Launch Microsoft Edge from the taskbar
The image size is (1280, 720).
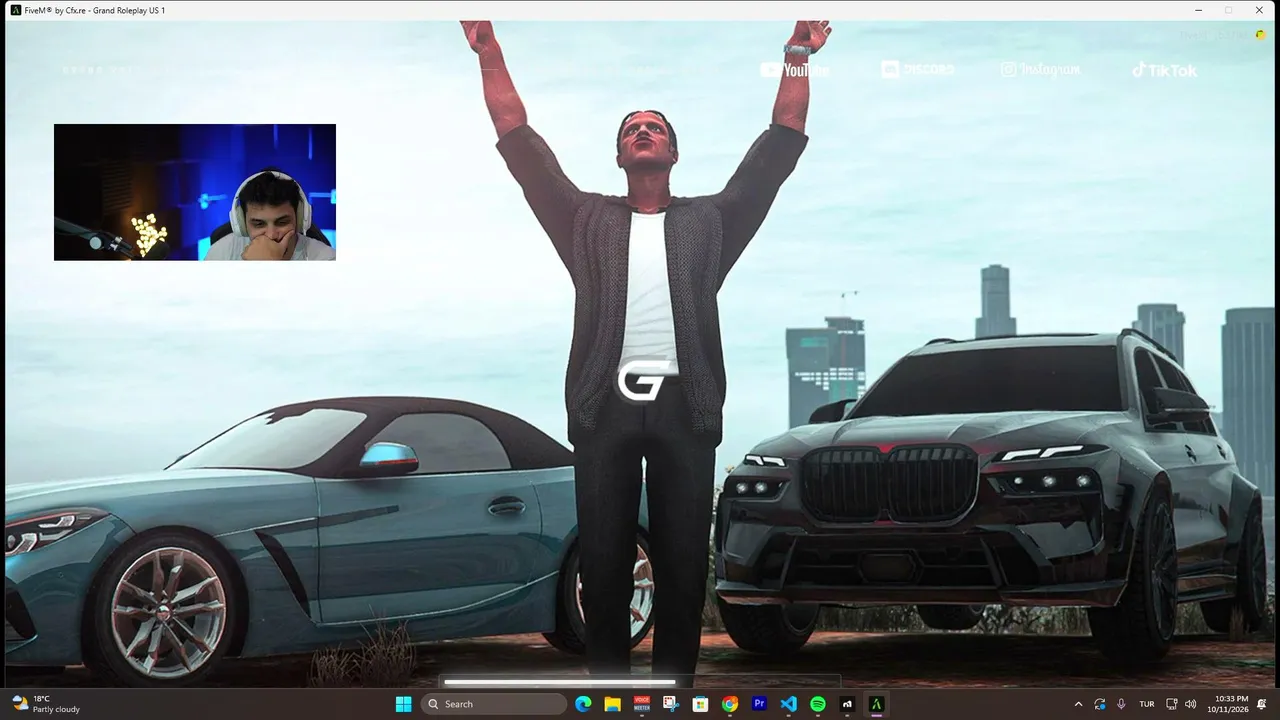584,704
